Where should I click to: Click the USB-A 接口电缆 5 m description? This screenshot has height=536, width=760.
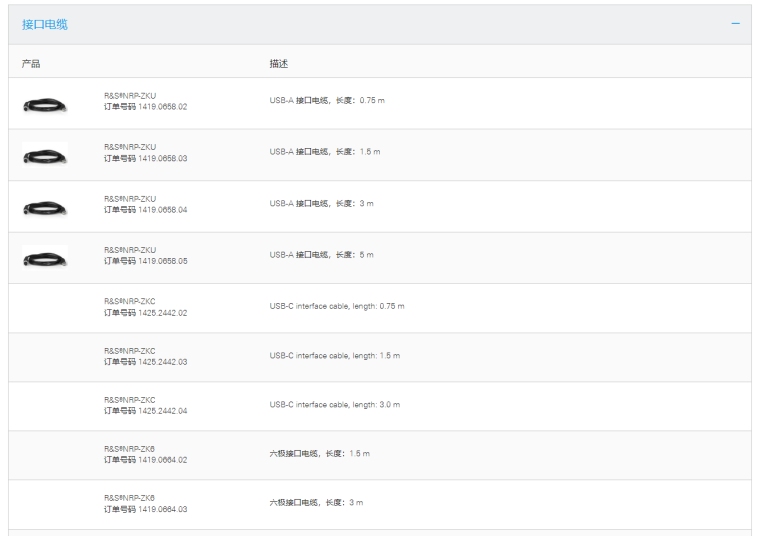pos(321,255)
